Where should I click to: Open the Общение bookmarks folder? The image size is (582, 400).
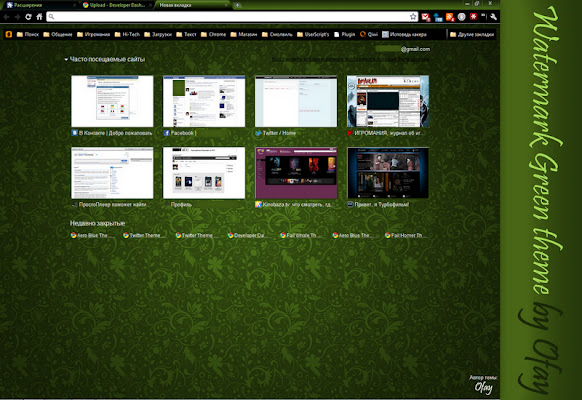point(58,35)
